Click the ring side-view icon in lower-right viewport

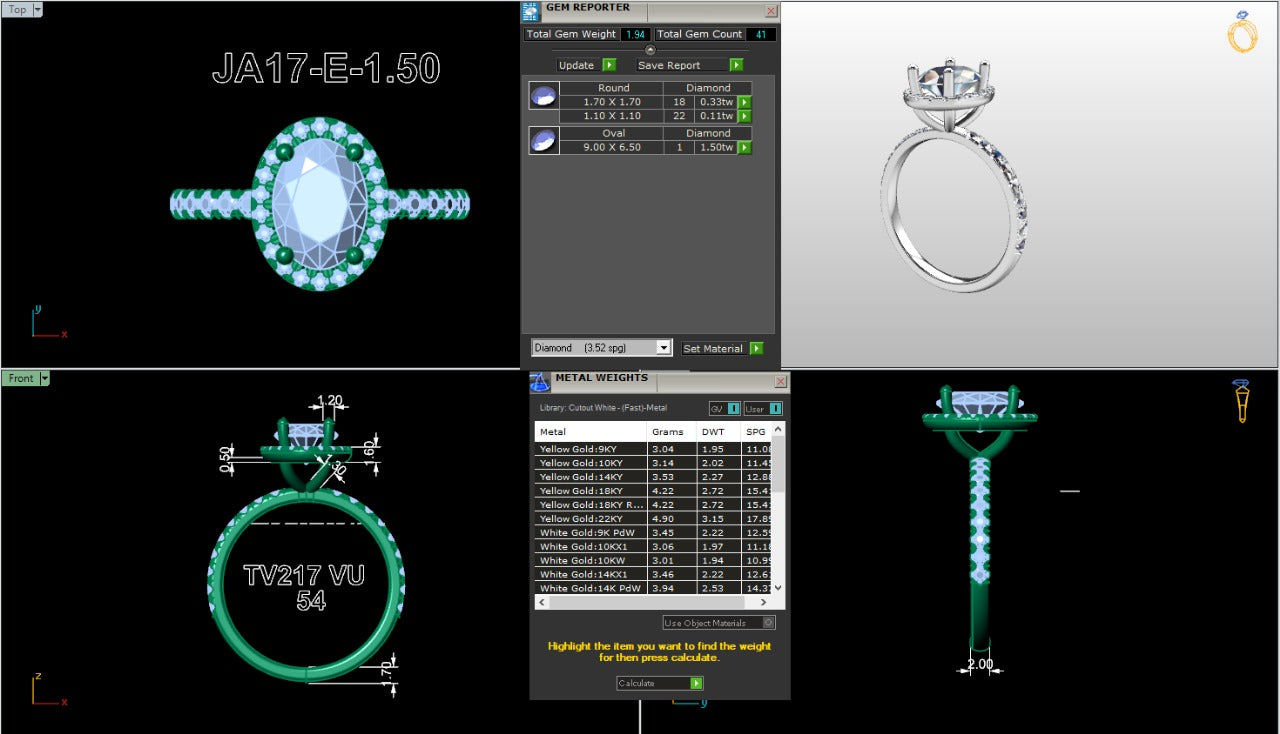(1241, 401)
